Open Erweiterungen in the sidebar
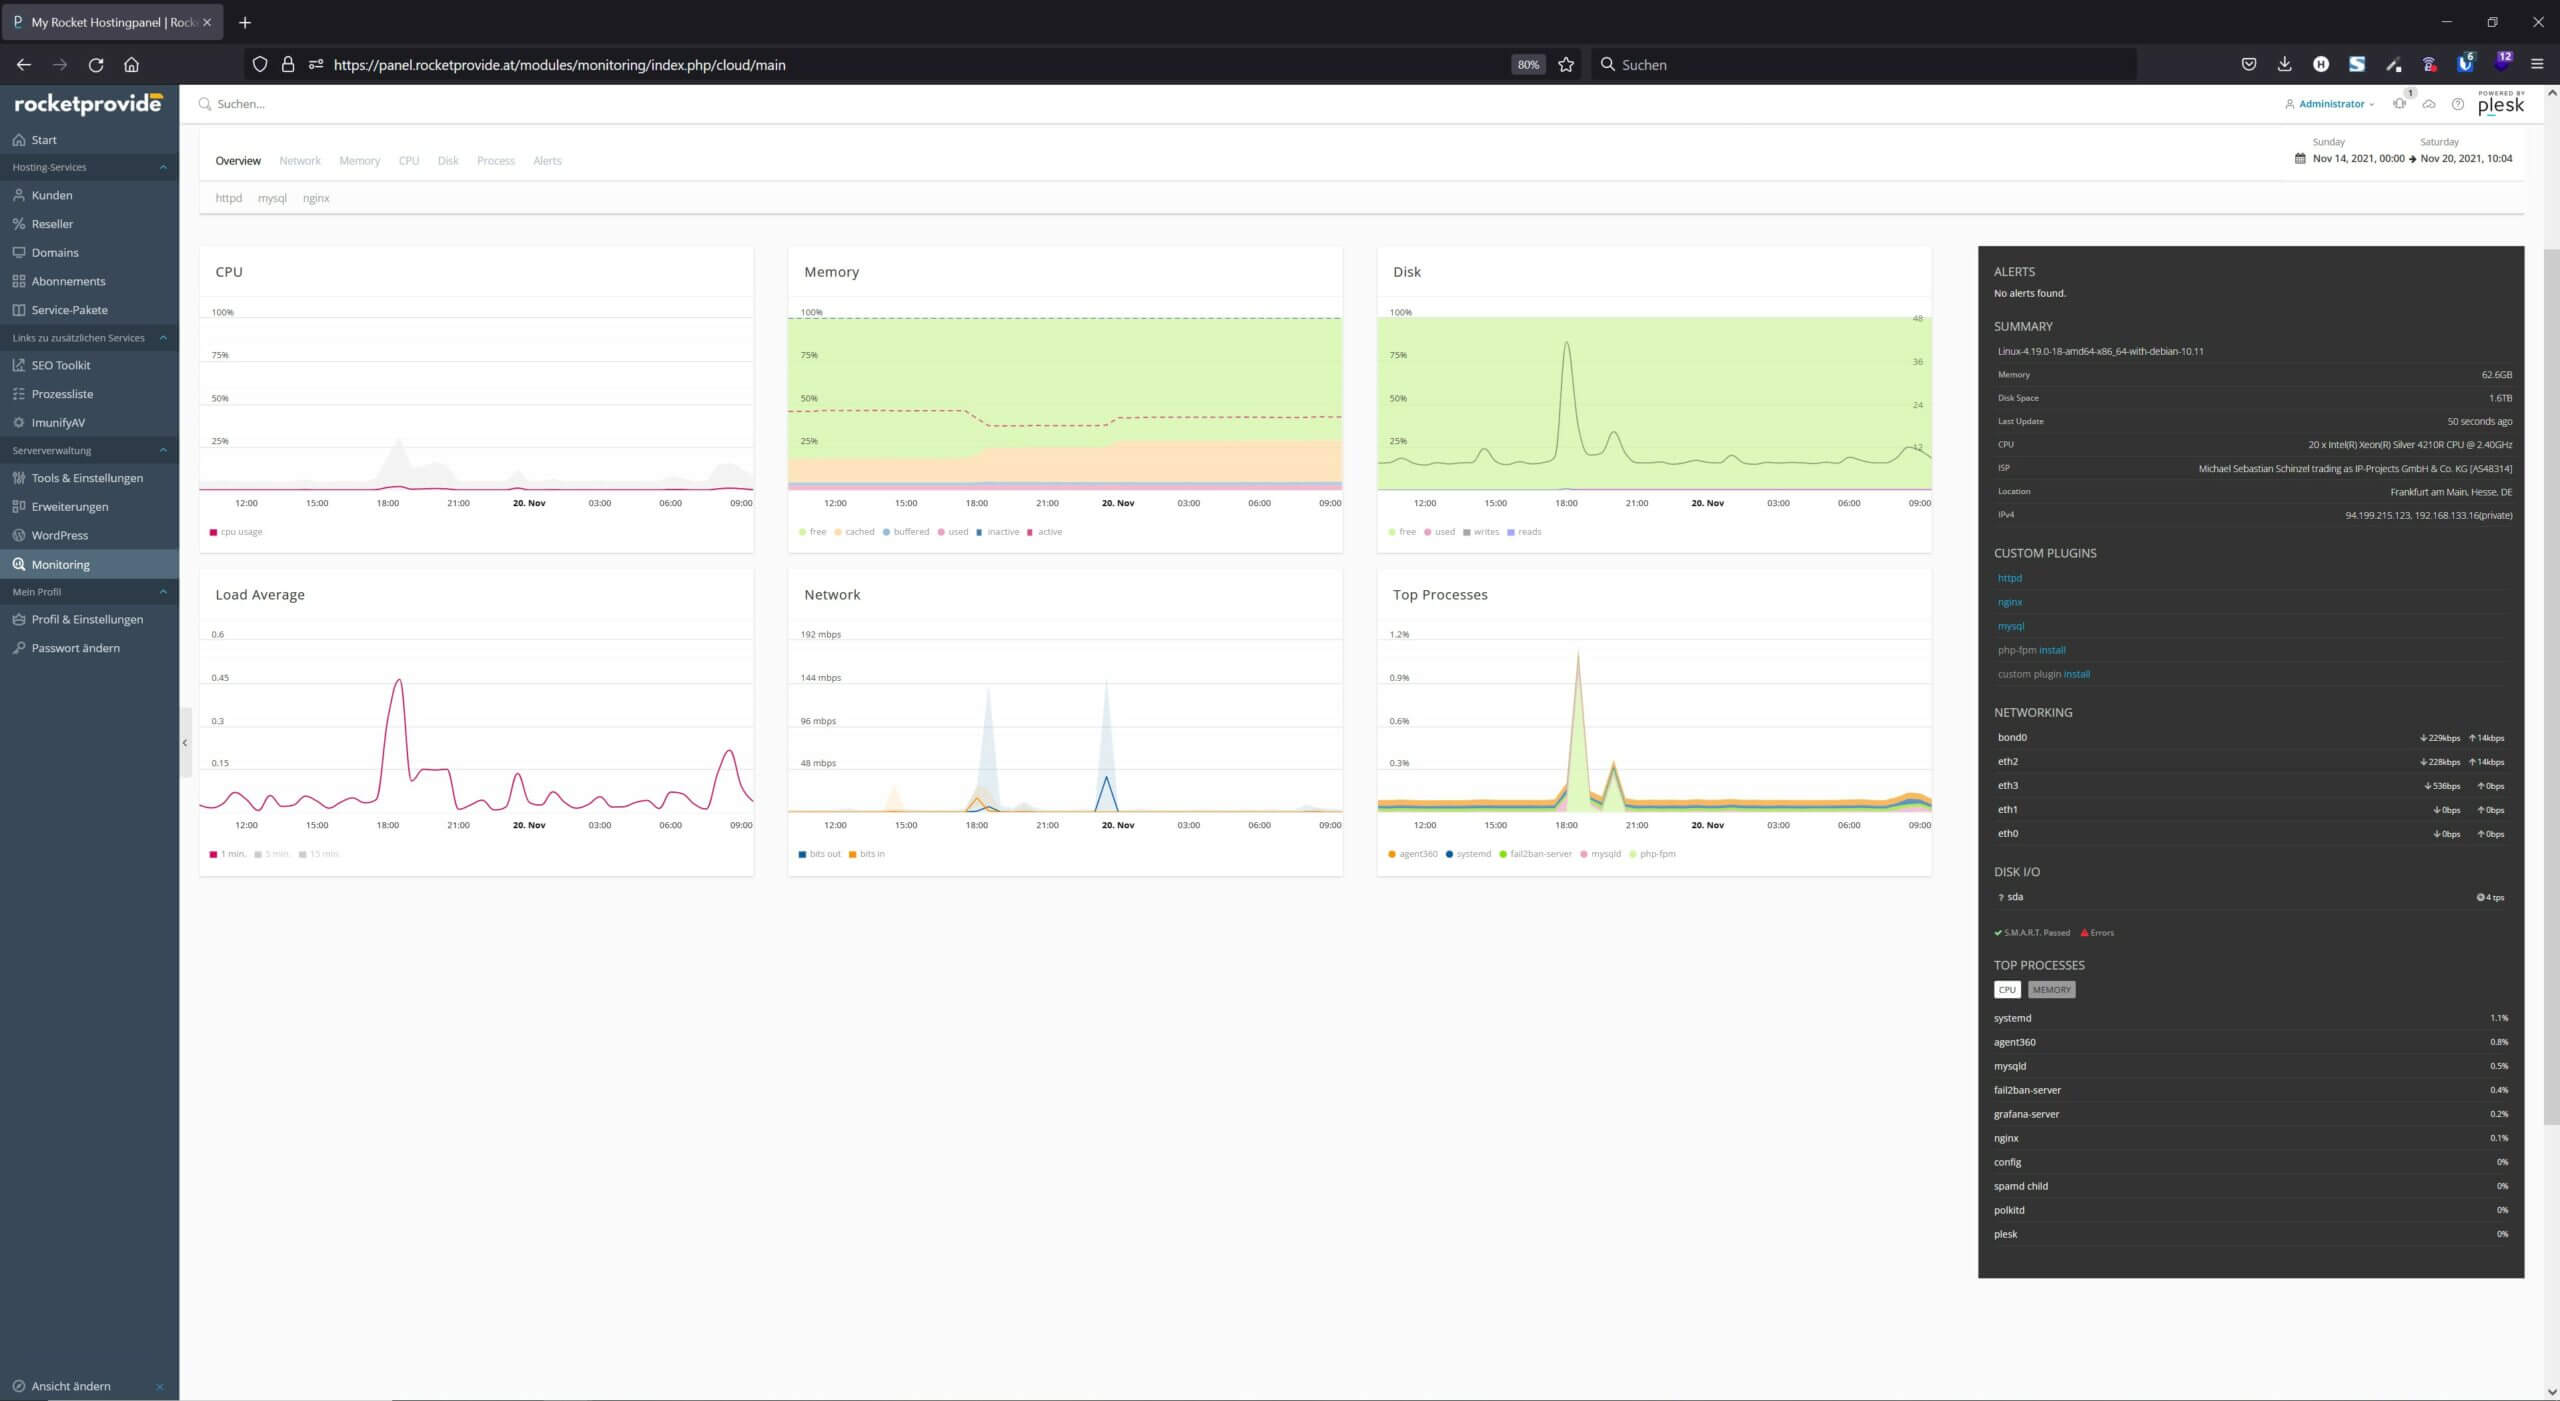 (x=70, y=507)
